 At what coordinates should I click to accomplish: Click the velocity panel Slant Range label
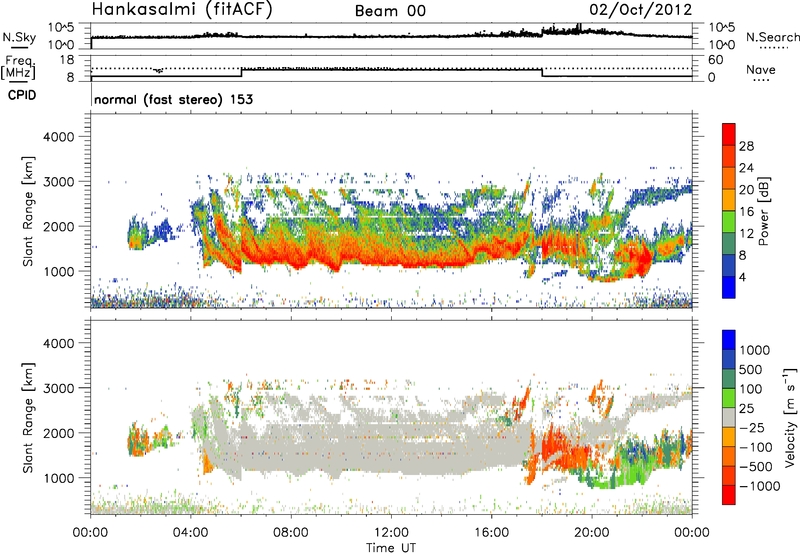pos(28,418)
